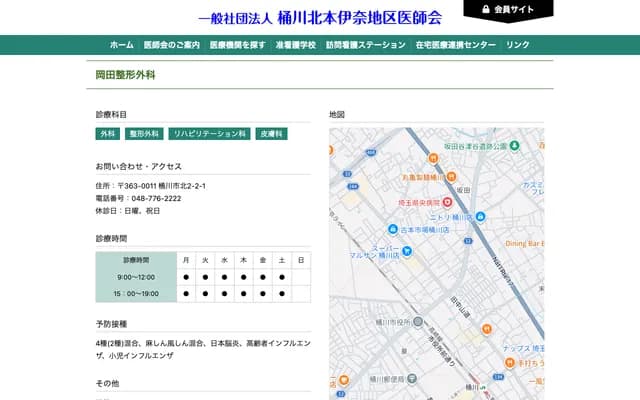Viewport: 640px width, 400px height.
Task: Open 医師会のご案内 in navigation bar
Action: (171, 45)
